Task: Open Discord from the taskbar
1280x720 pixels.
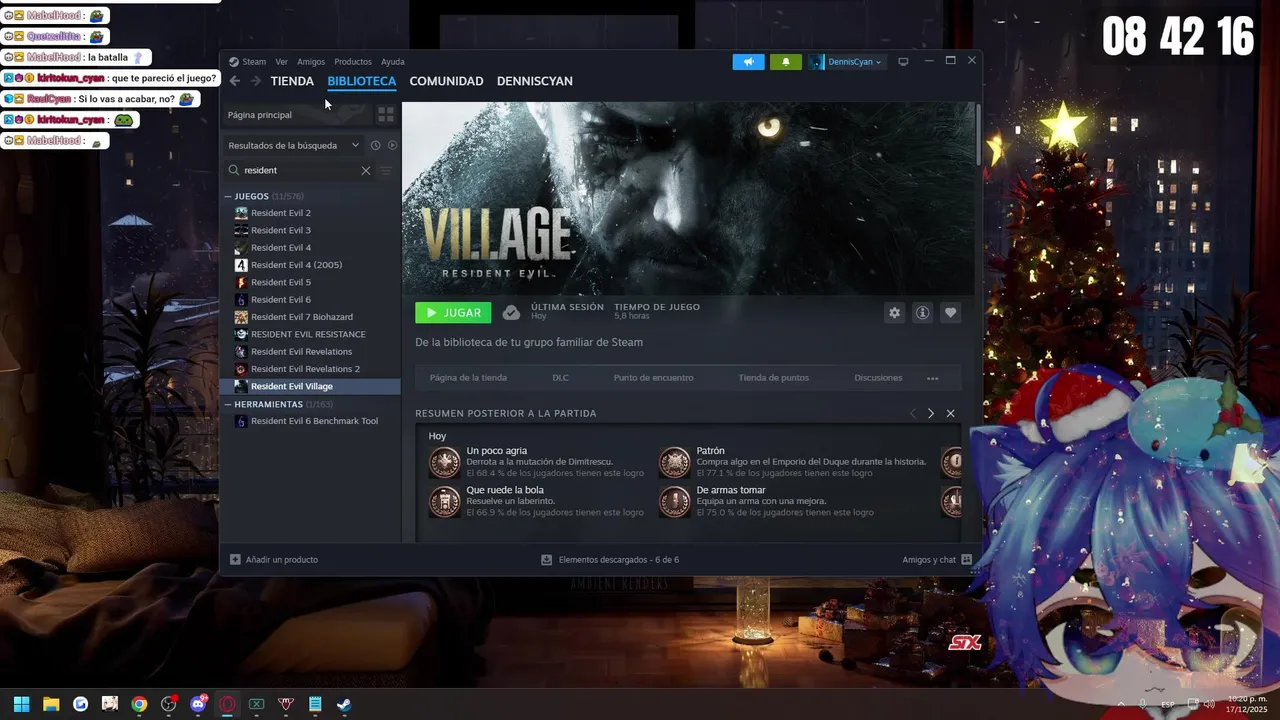Action: 198,704
